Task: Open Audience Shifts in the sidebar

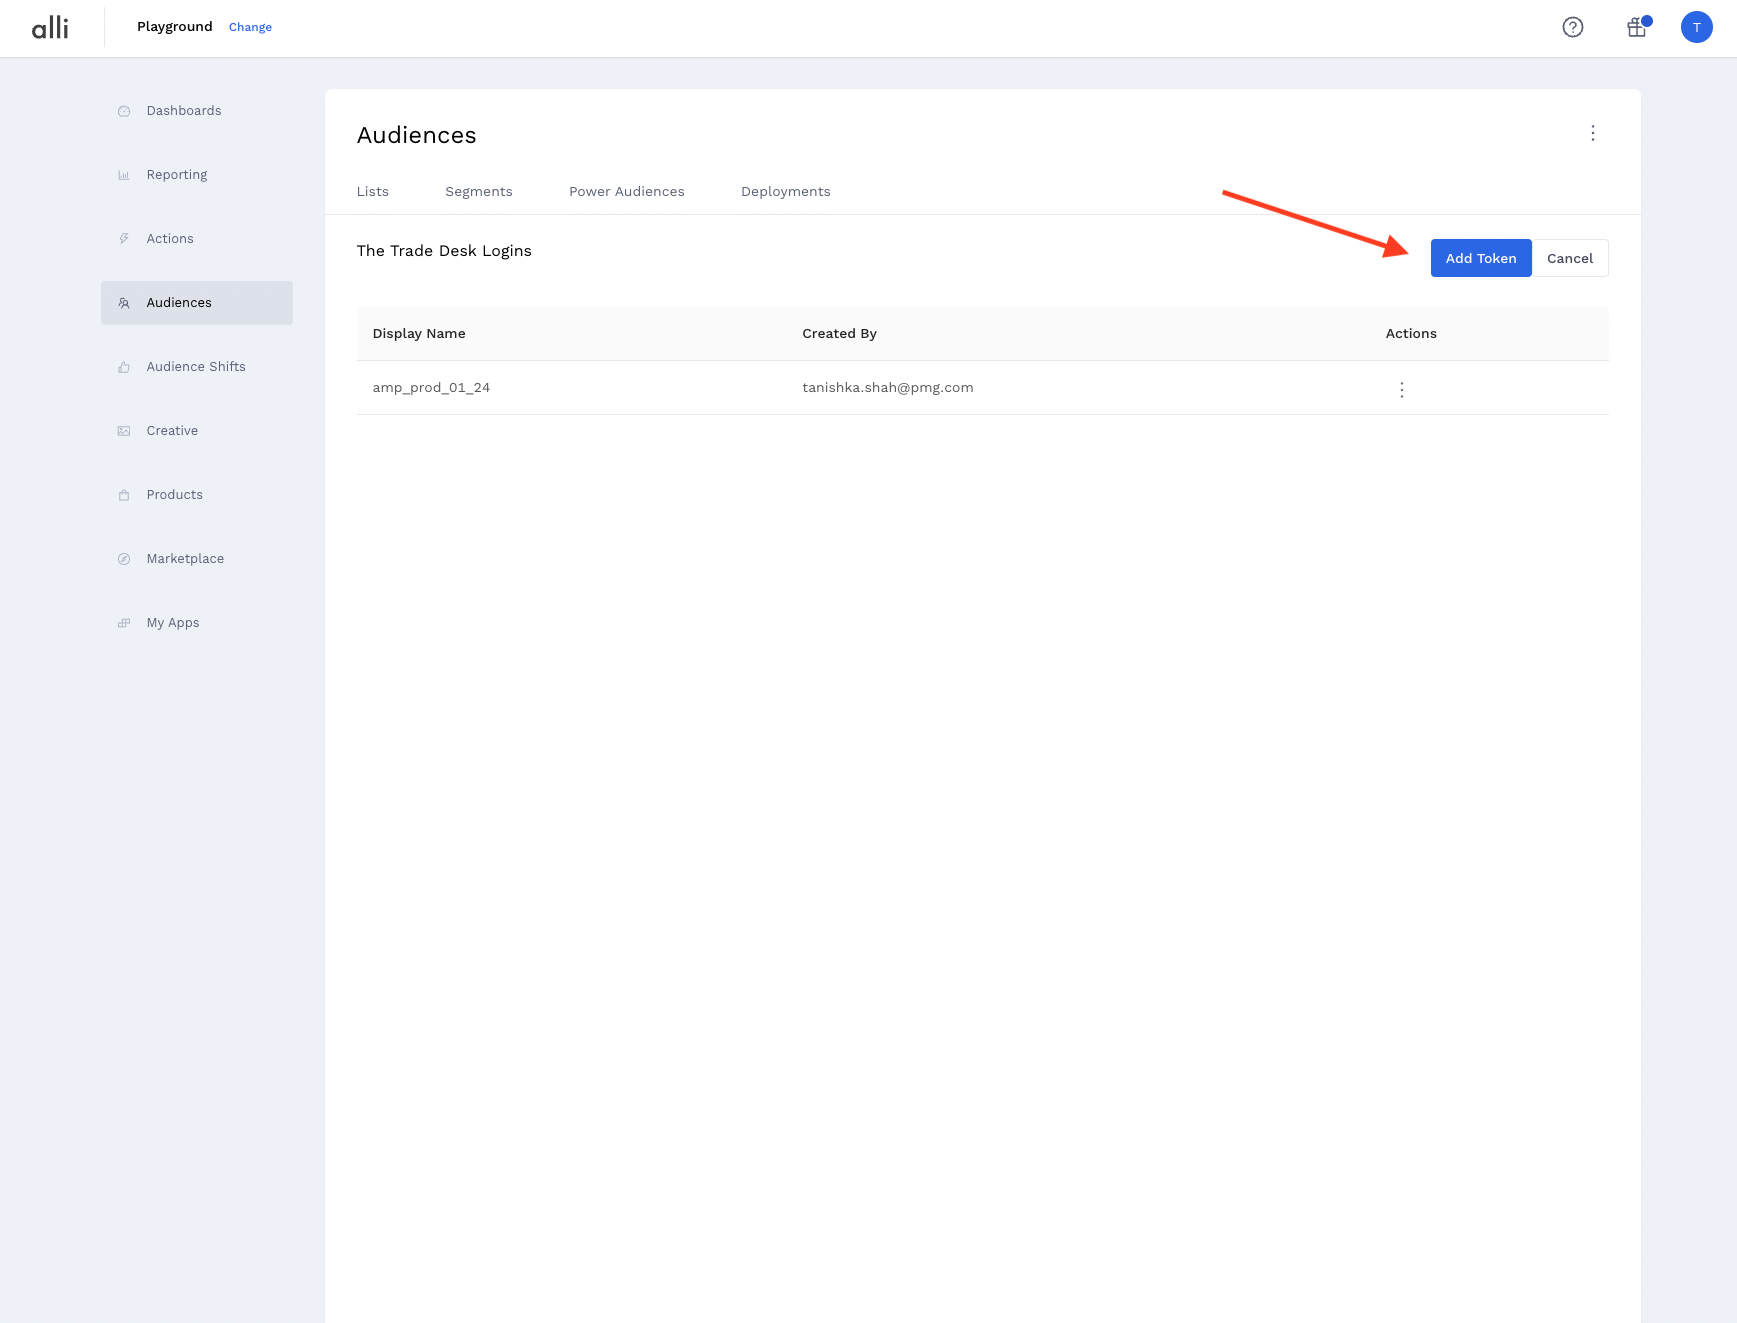Action: coord(195,367)
